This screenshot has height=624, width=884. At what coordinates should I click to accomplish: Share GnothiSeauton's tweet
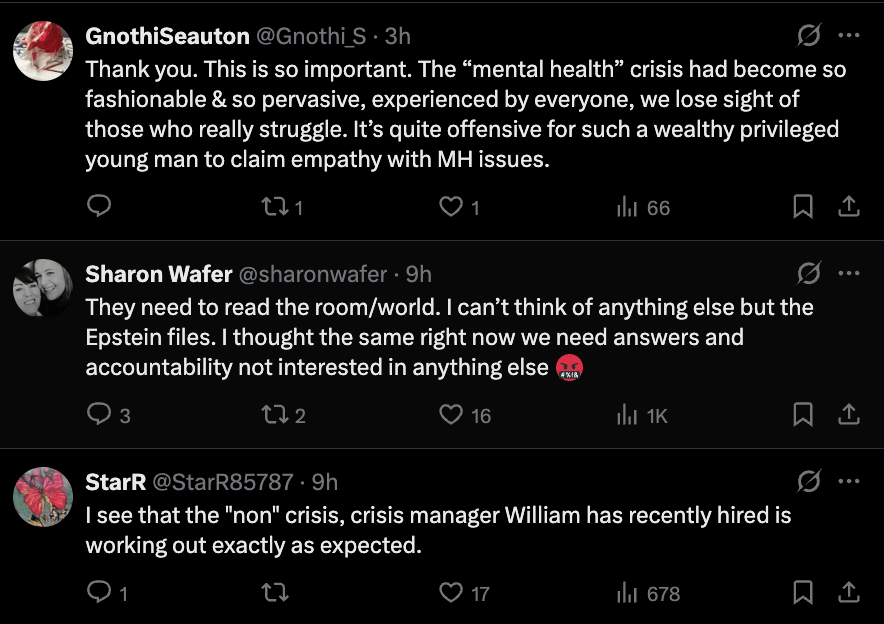[x=848, y=207]
